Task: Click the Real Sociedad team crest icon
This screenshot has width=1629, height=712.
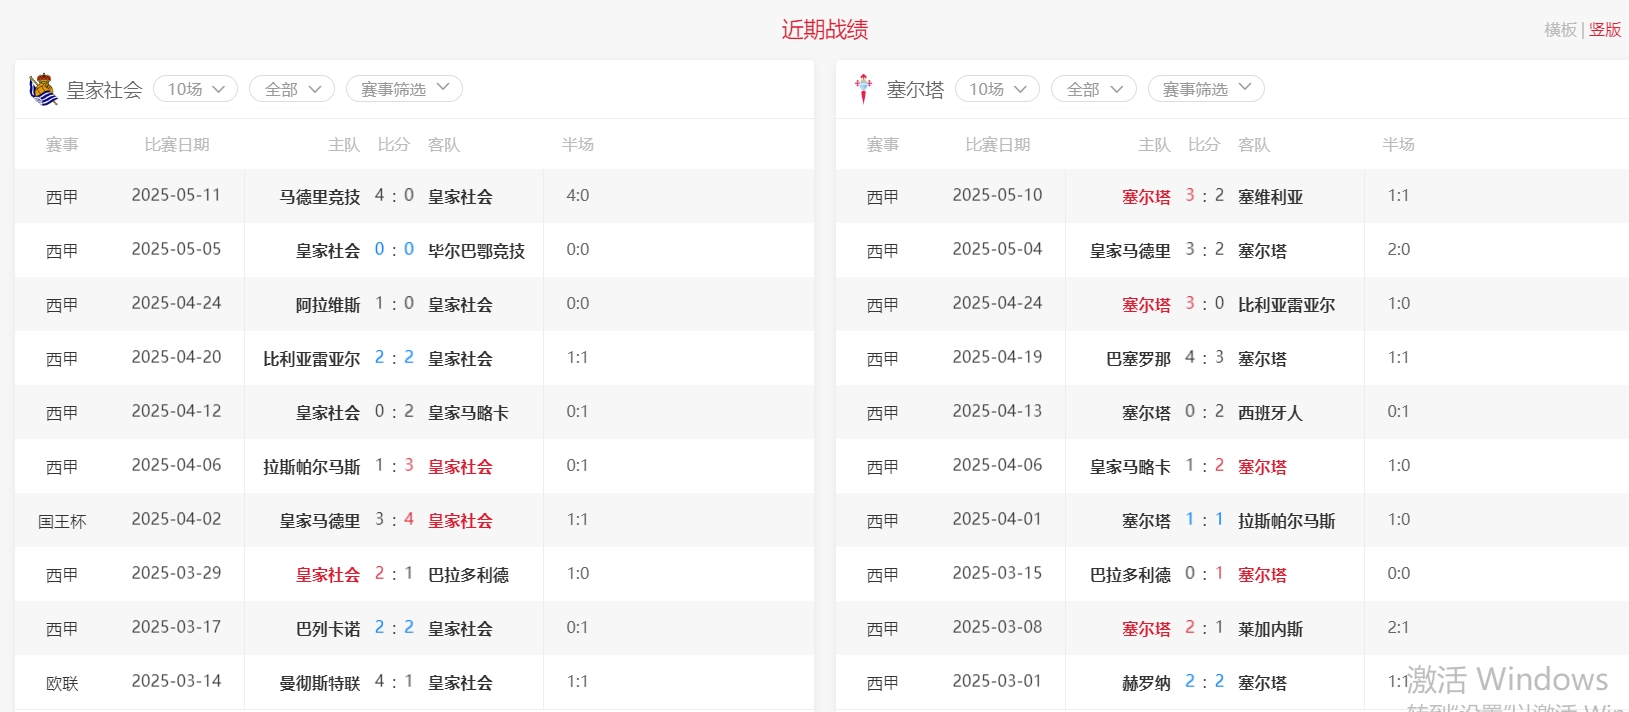Action: point(43,90)
